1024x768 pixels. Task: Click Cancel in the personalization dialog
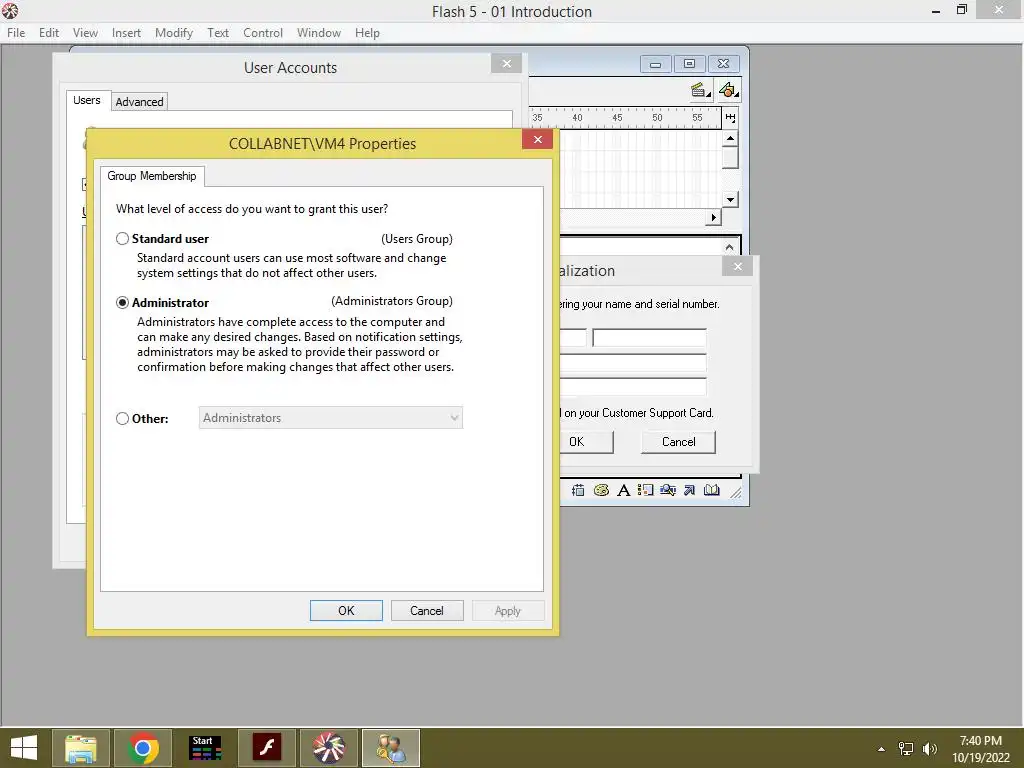pos(679,441)
